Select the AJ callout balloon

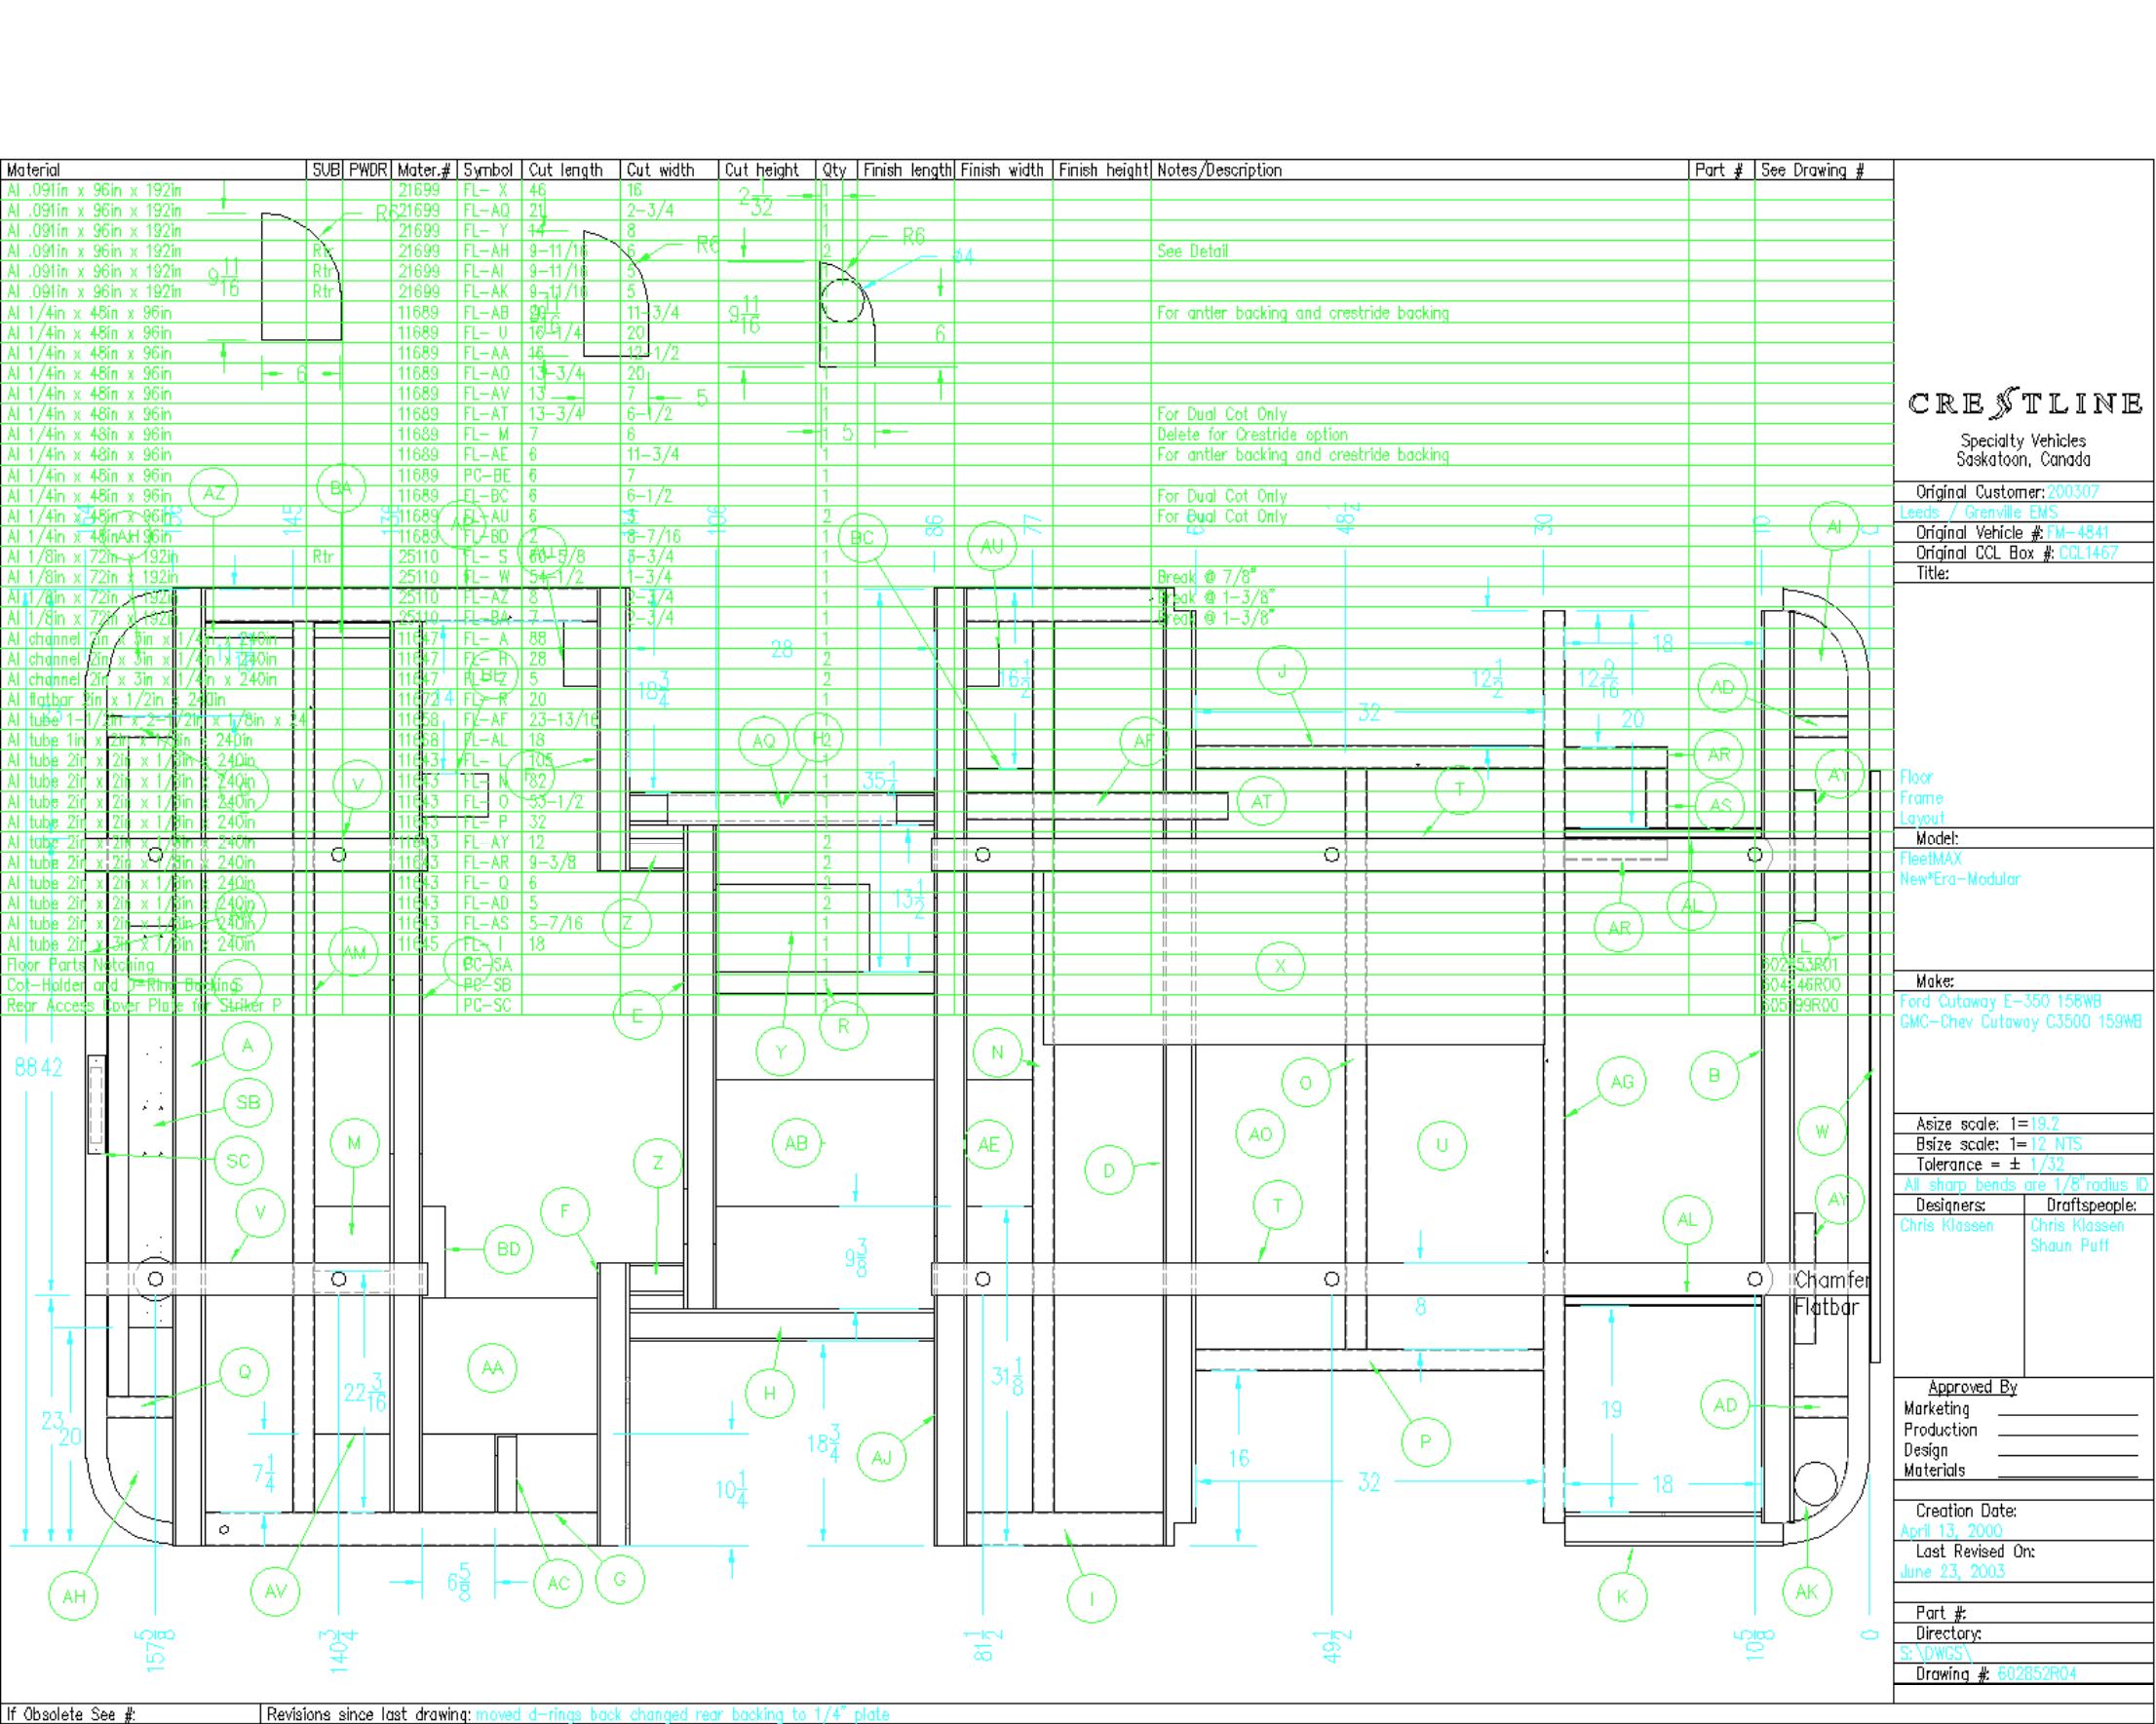tap(881, 1457)
